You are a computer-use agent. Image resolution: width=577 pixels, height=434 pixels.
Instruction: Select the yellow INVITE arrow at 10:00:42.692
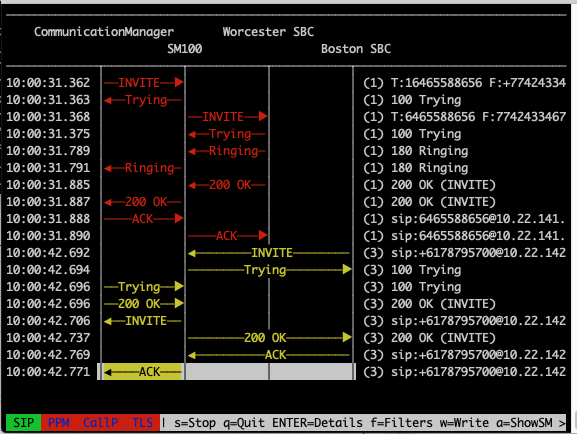pos(269,253)
